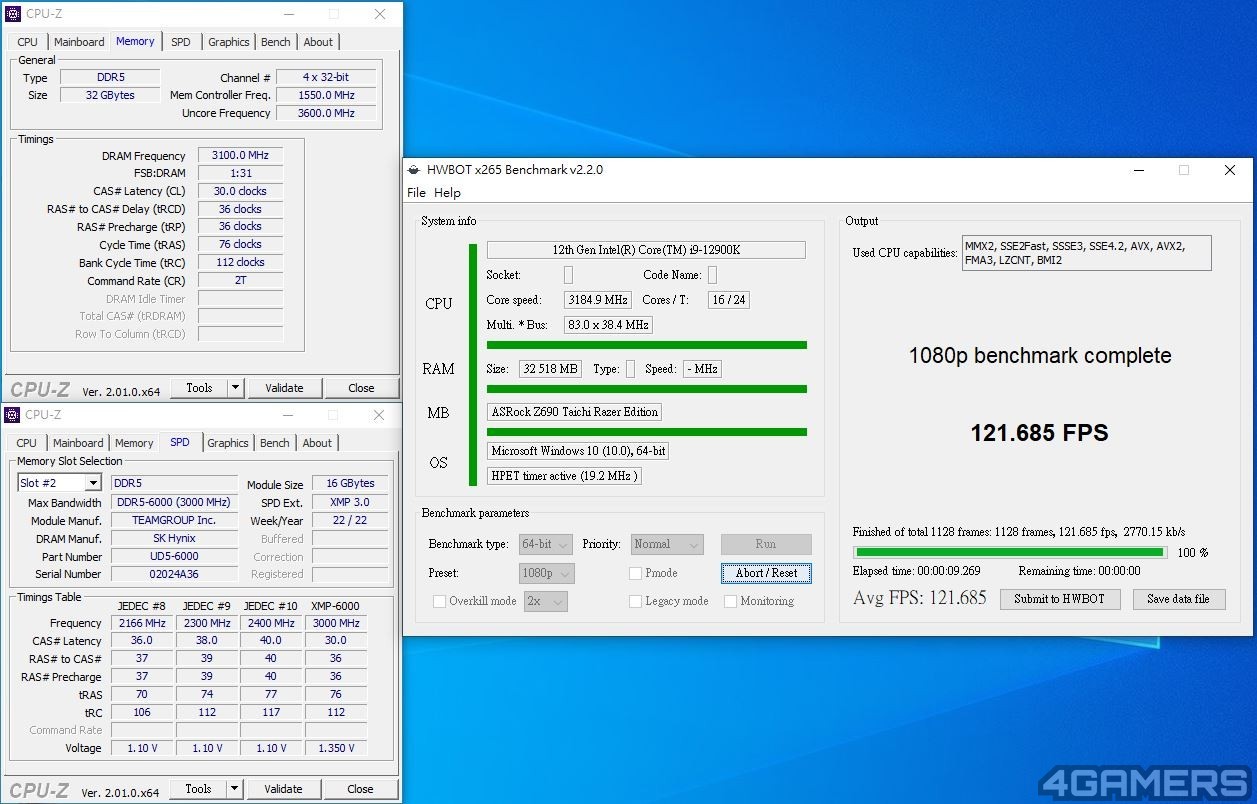Click Validate in upper CPU-Z window
The width and height of the screenshot is (1257, 804).
coord(284,388)
